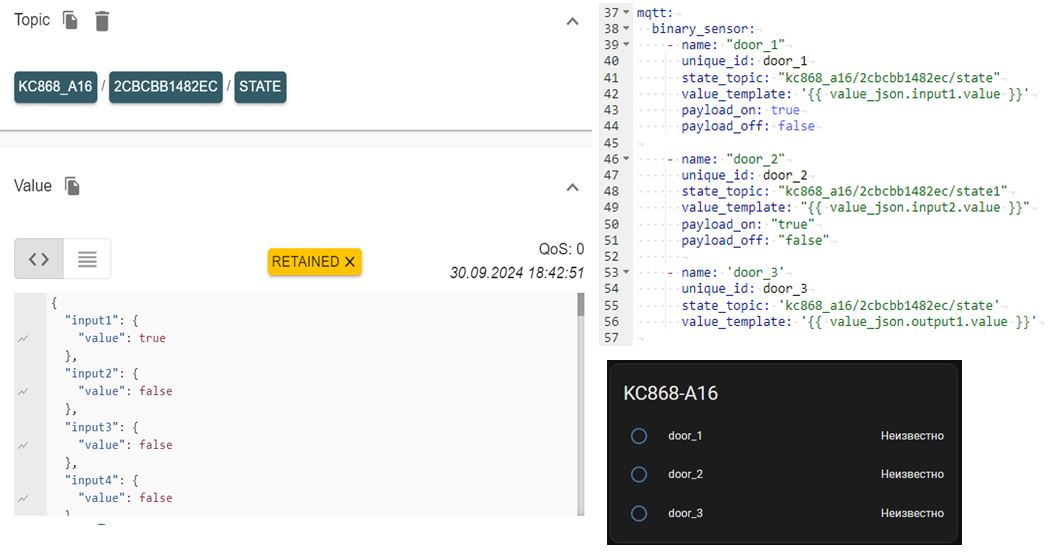Open chart icon beside input2 value
Screen dimensions: 1057x553
[23, 392]
